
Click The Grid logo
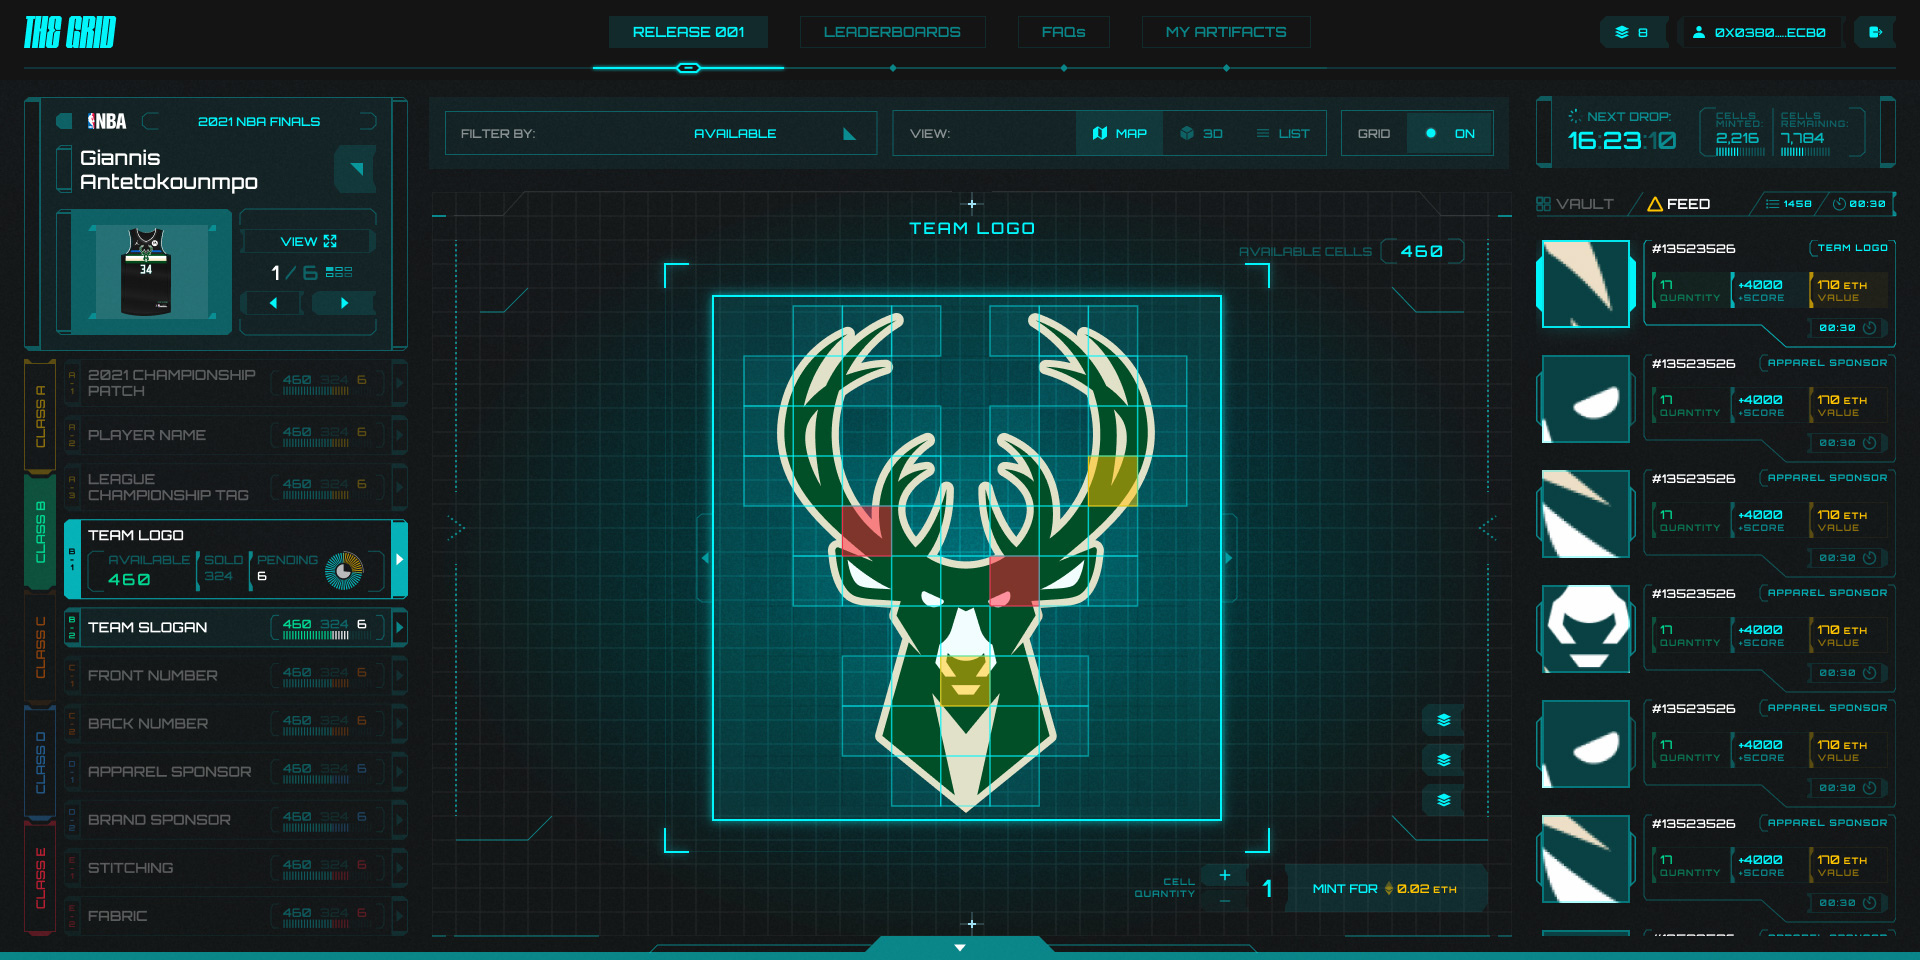(x=70, y=32)
